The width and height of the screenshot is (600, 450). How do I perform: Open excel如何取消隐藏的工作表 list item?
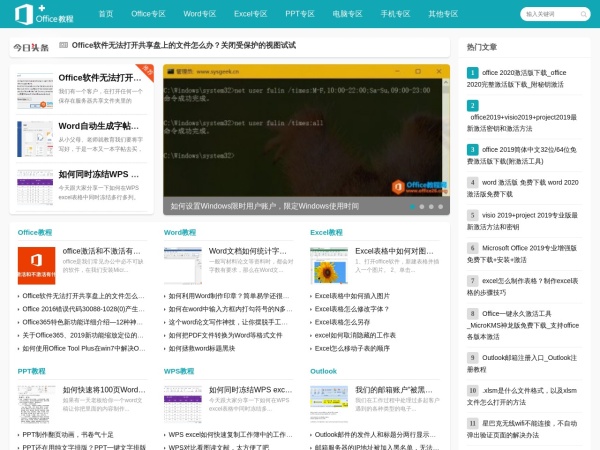coord(355,335)
